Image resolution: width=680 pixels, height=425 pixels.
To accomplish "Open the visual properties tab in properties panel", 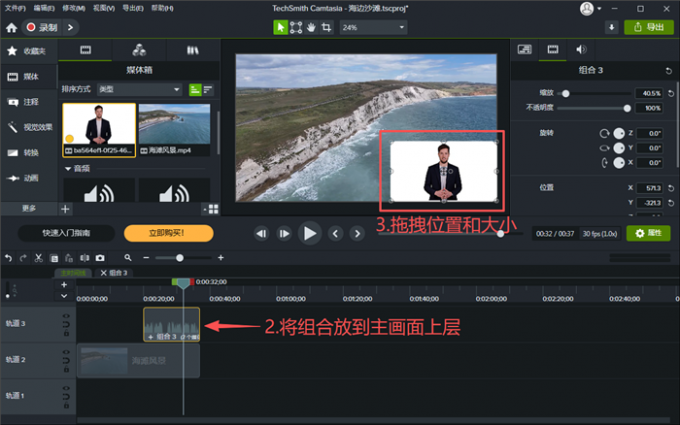I will (524, 49).
